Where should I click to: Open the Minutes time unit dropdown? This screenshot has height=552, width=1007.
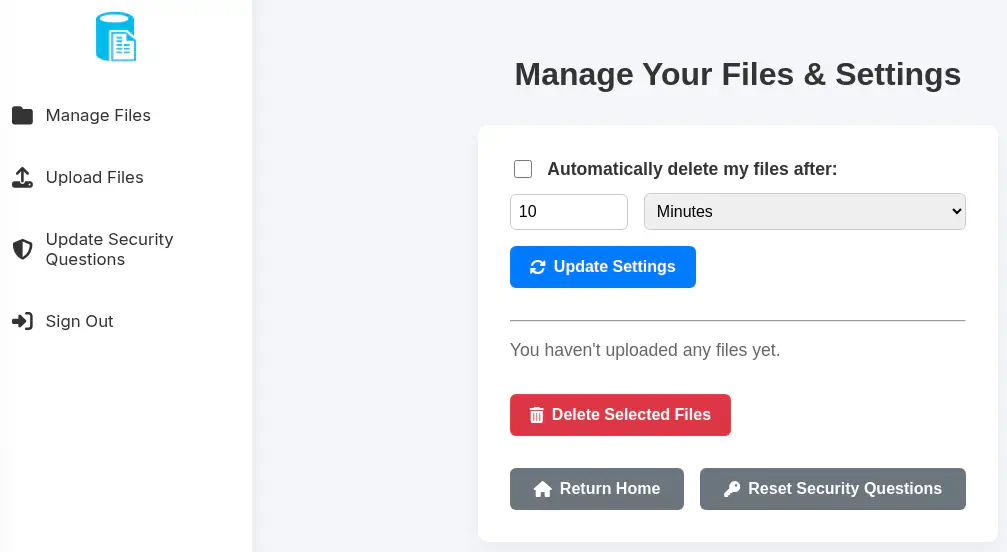(x=805, y=212)
